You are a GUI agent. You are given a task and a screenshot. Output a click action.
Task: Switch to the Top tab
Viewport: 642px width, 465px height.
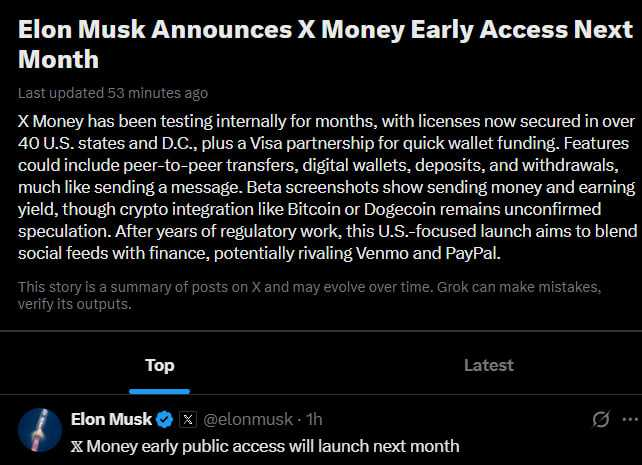coord(160,365)
